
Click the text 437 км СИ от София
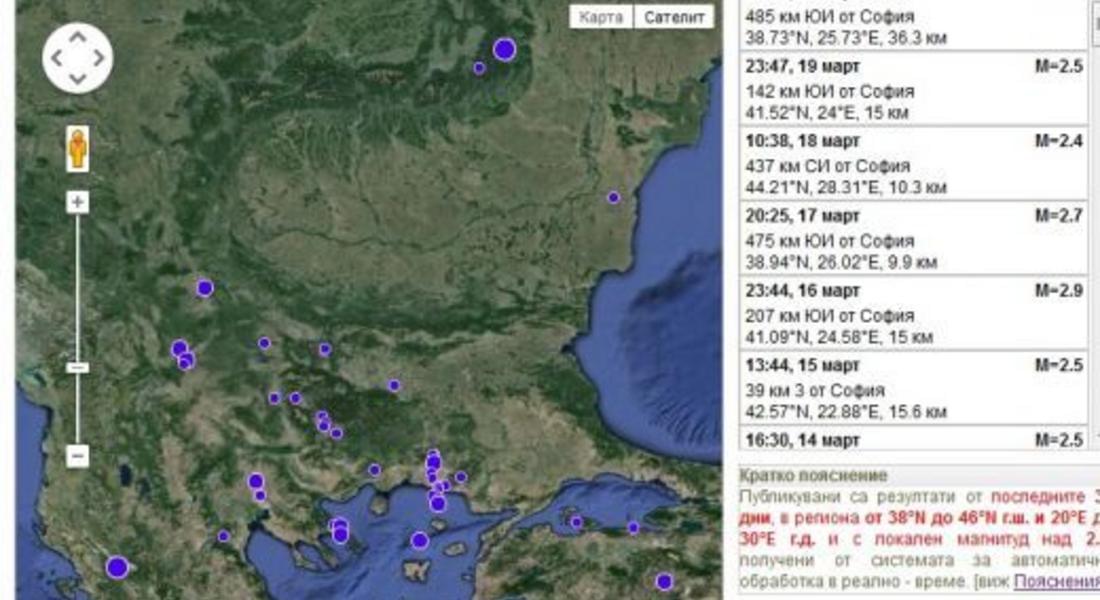pos(827,166)
